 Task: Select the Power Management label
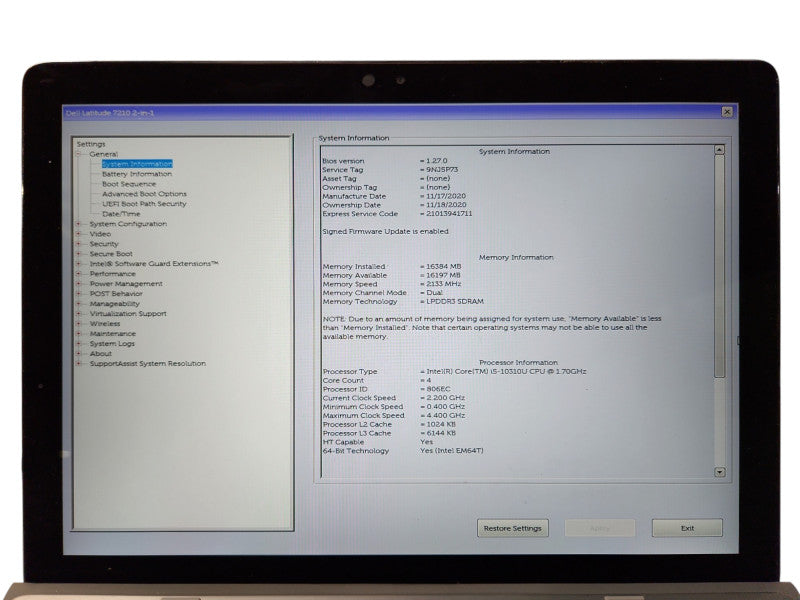click(126, 284)
